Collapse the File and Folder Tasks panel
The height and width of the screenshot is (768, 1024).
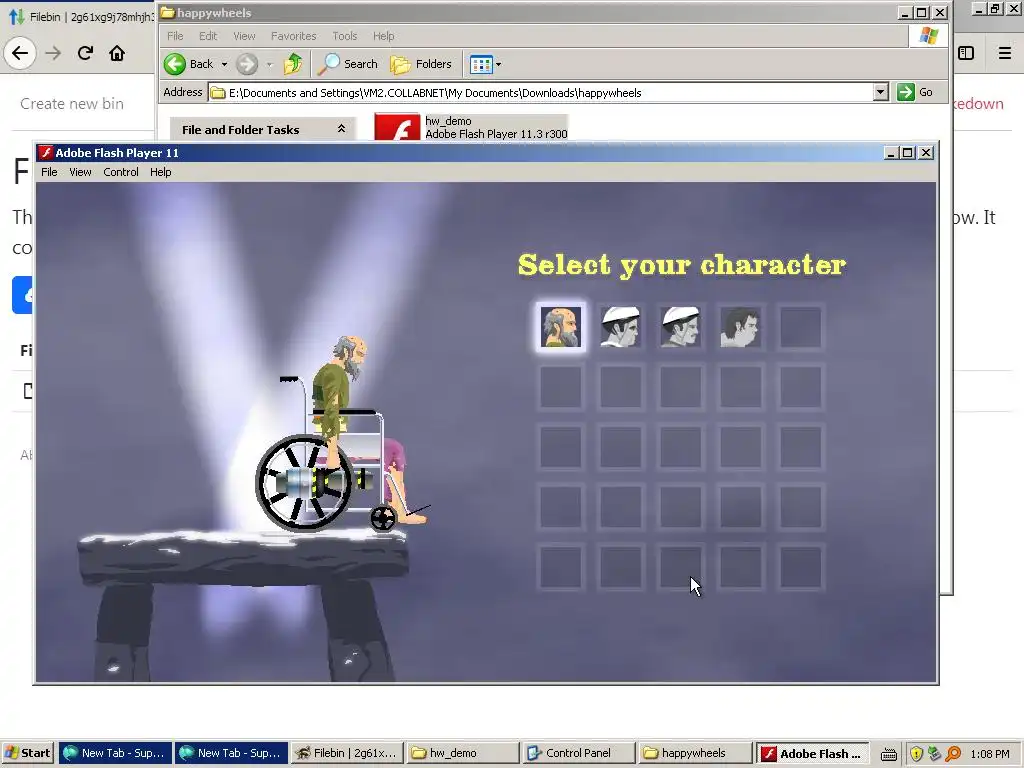click(x=341, y=129)
